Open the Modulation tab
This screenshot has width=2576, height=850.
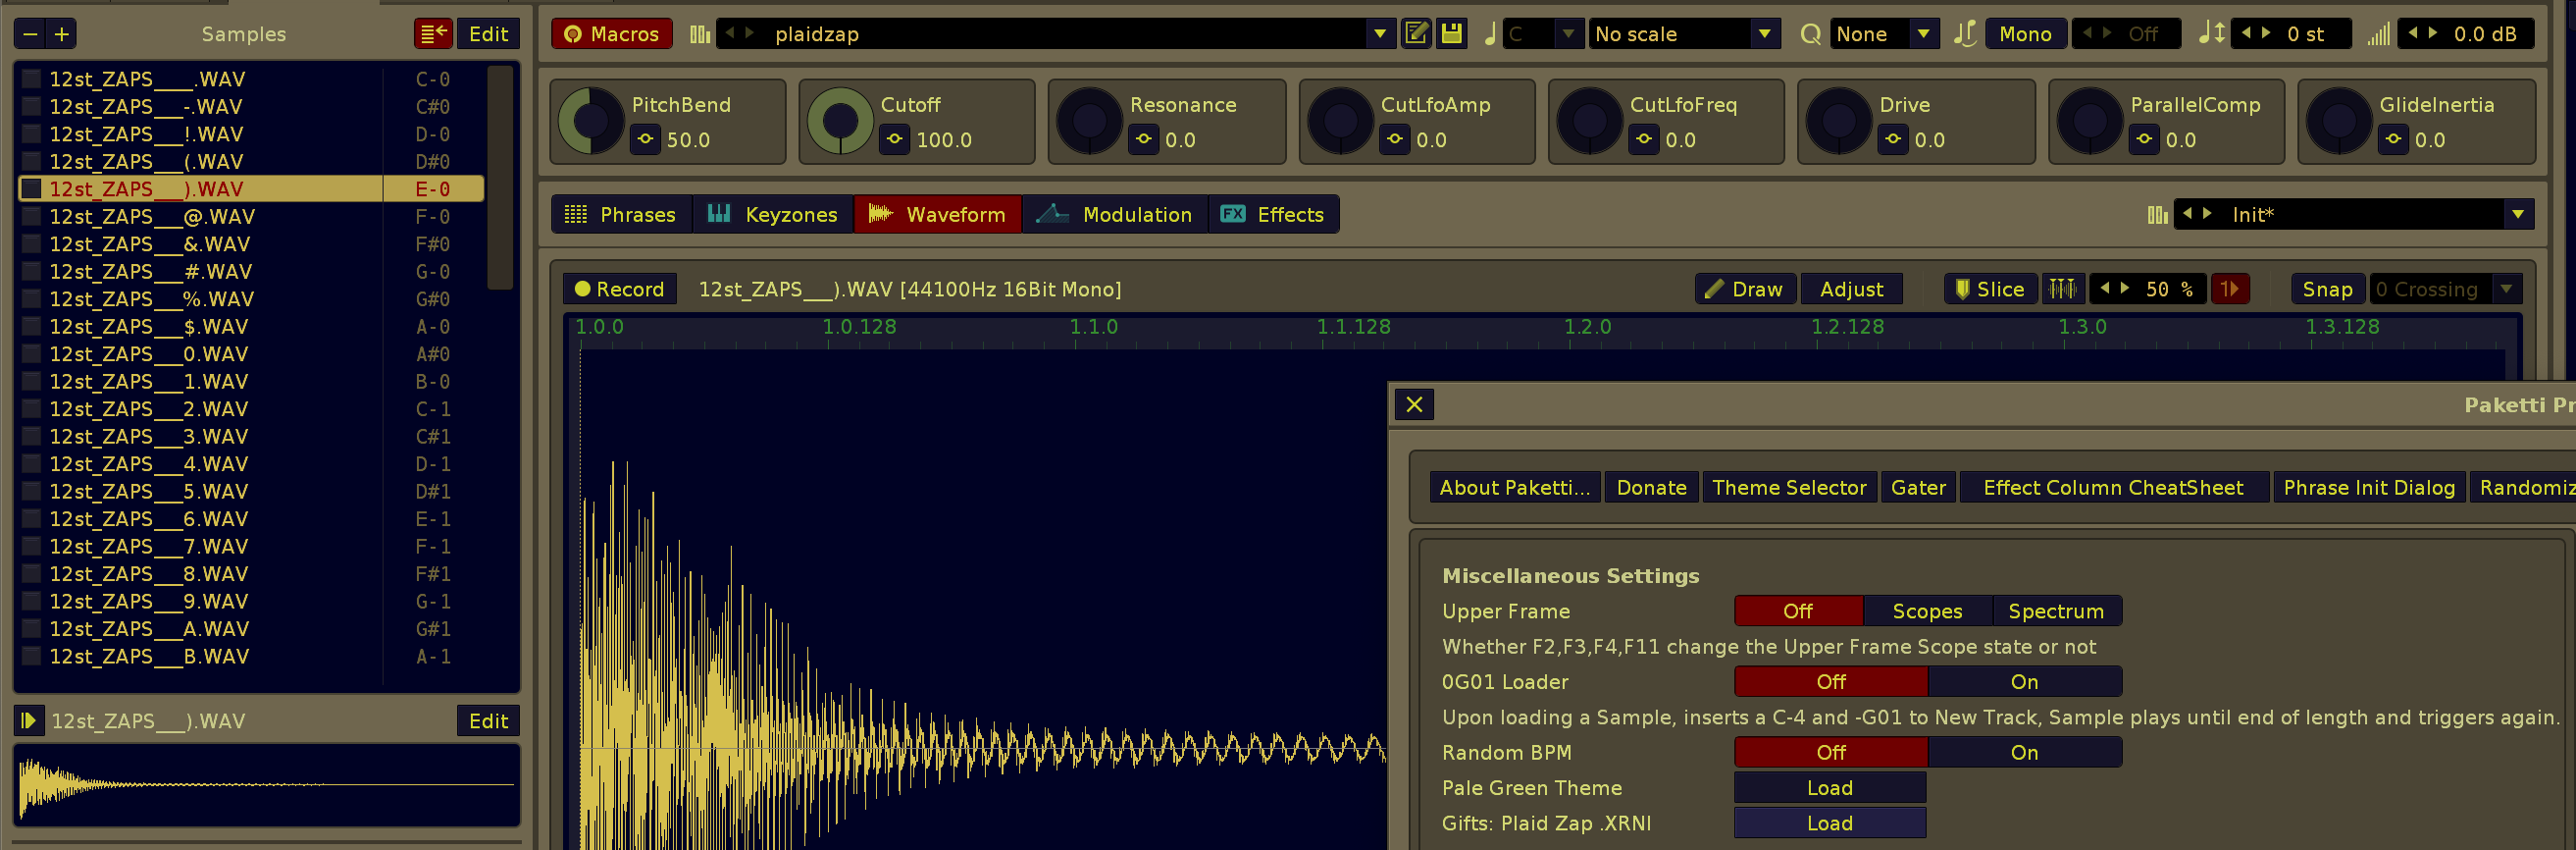pos(1114,215)
